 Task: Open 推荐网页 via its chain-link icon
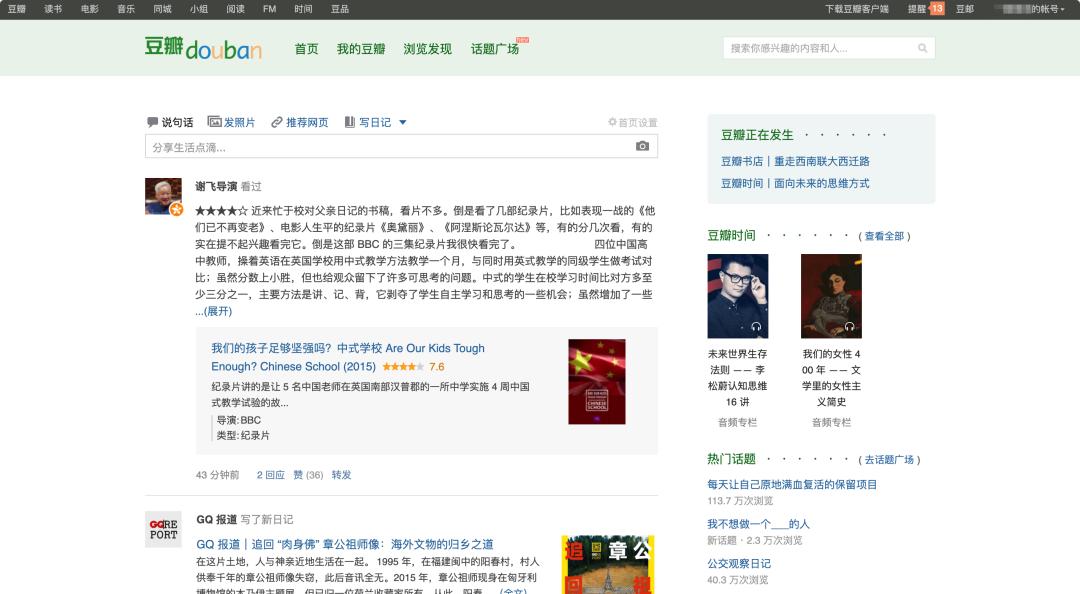279,121
